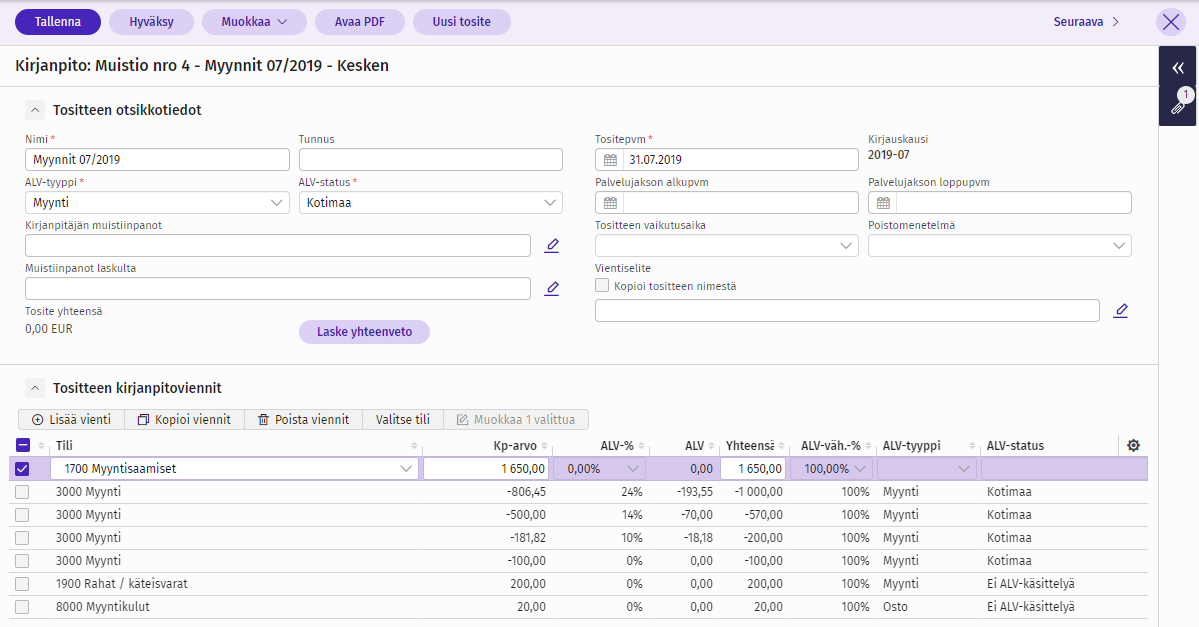Click the Muistiinpanot laskulta text field
This screenshot has height=627, width=1199.
click(278, 288)
